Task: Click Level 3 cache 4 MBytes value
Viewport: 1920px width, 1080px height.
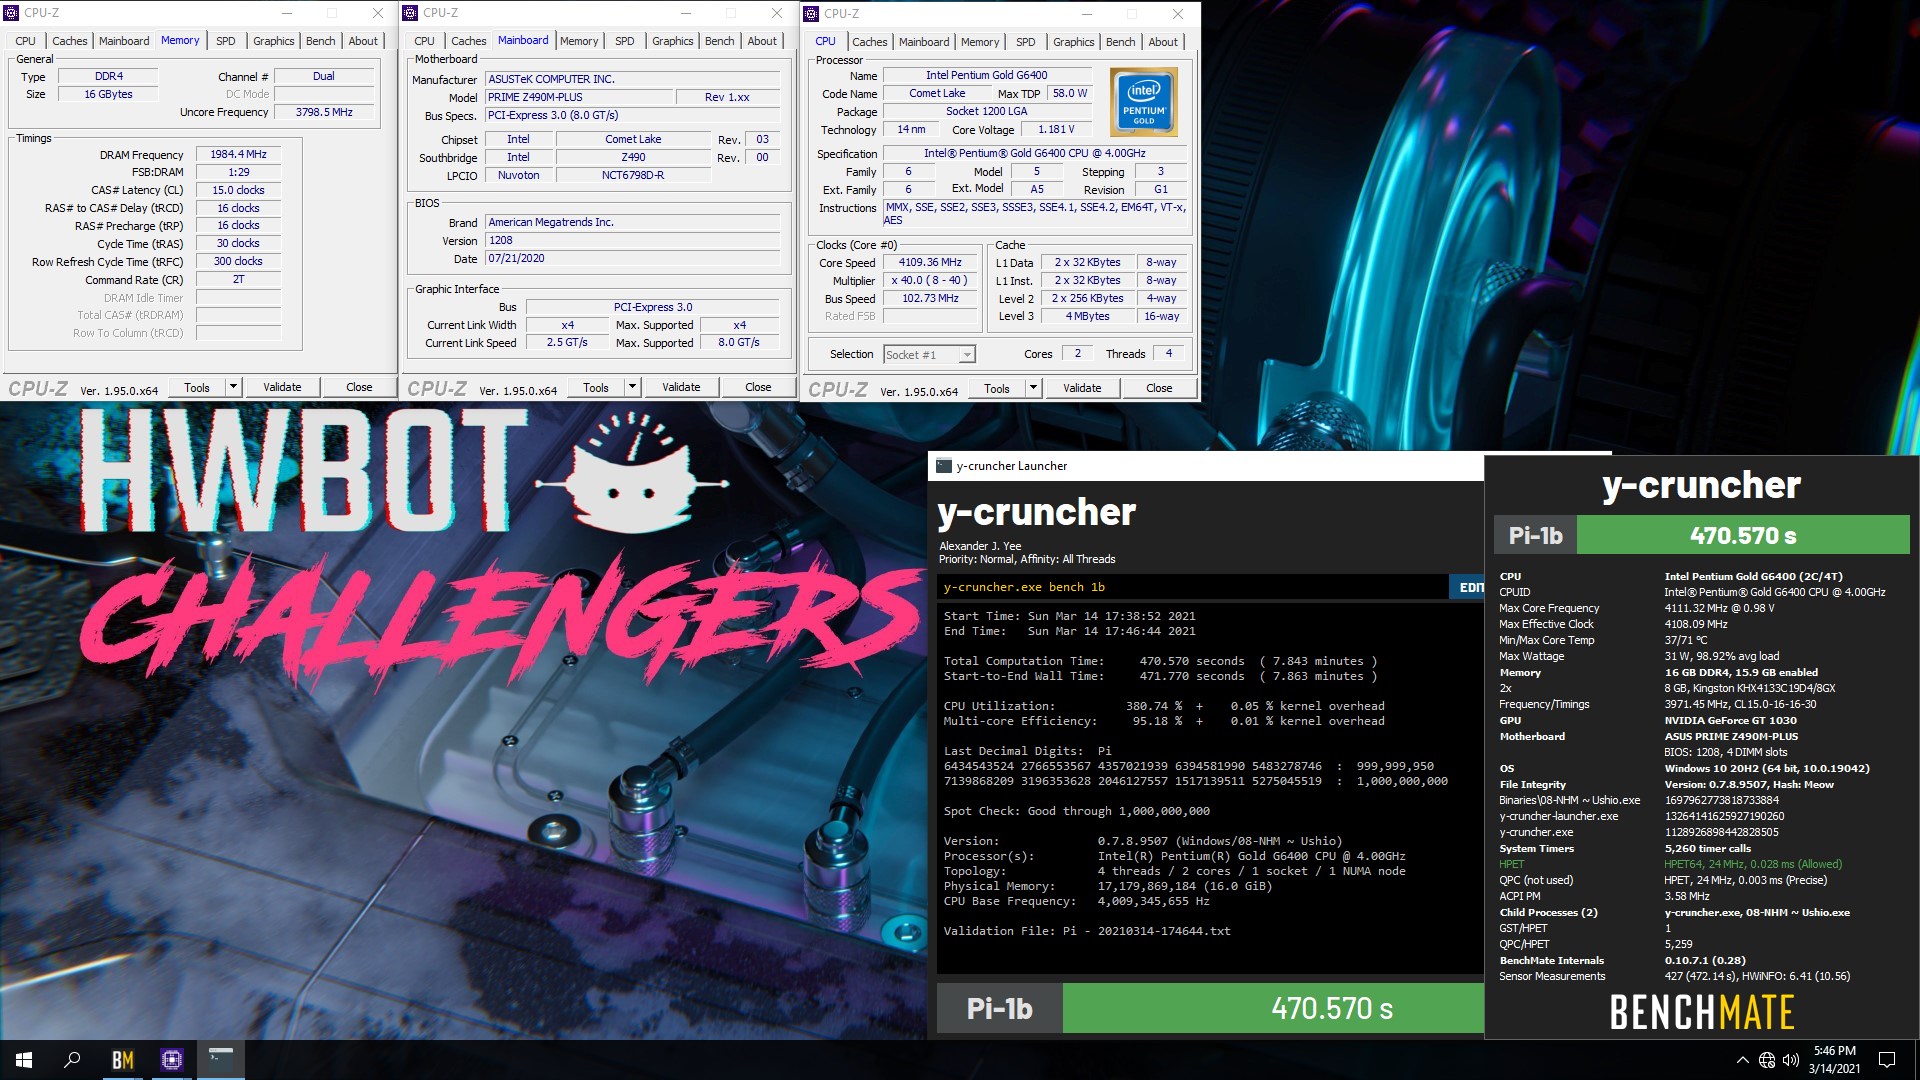Action: click(1088, 316)
